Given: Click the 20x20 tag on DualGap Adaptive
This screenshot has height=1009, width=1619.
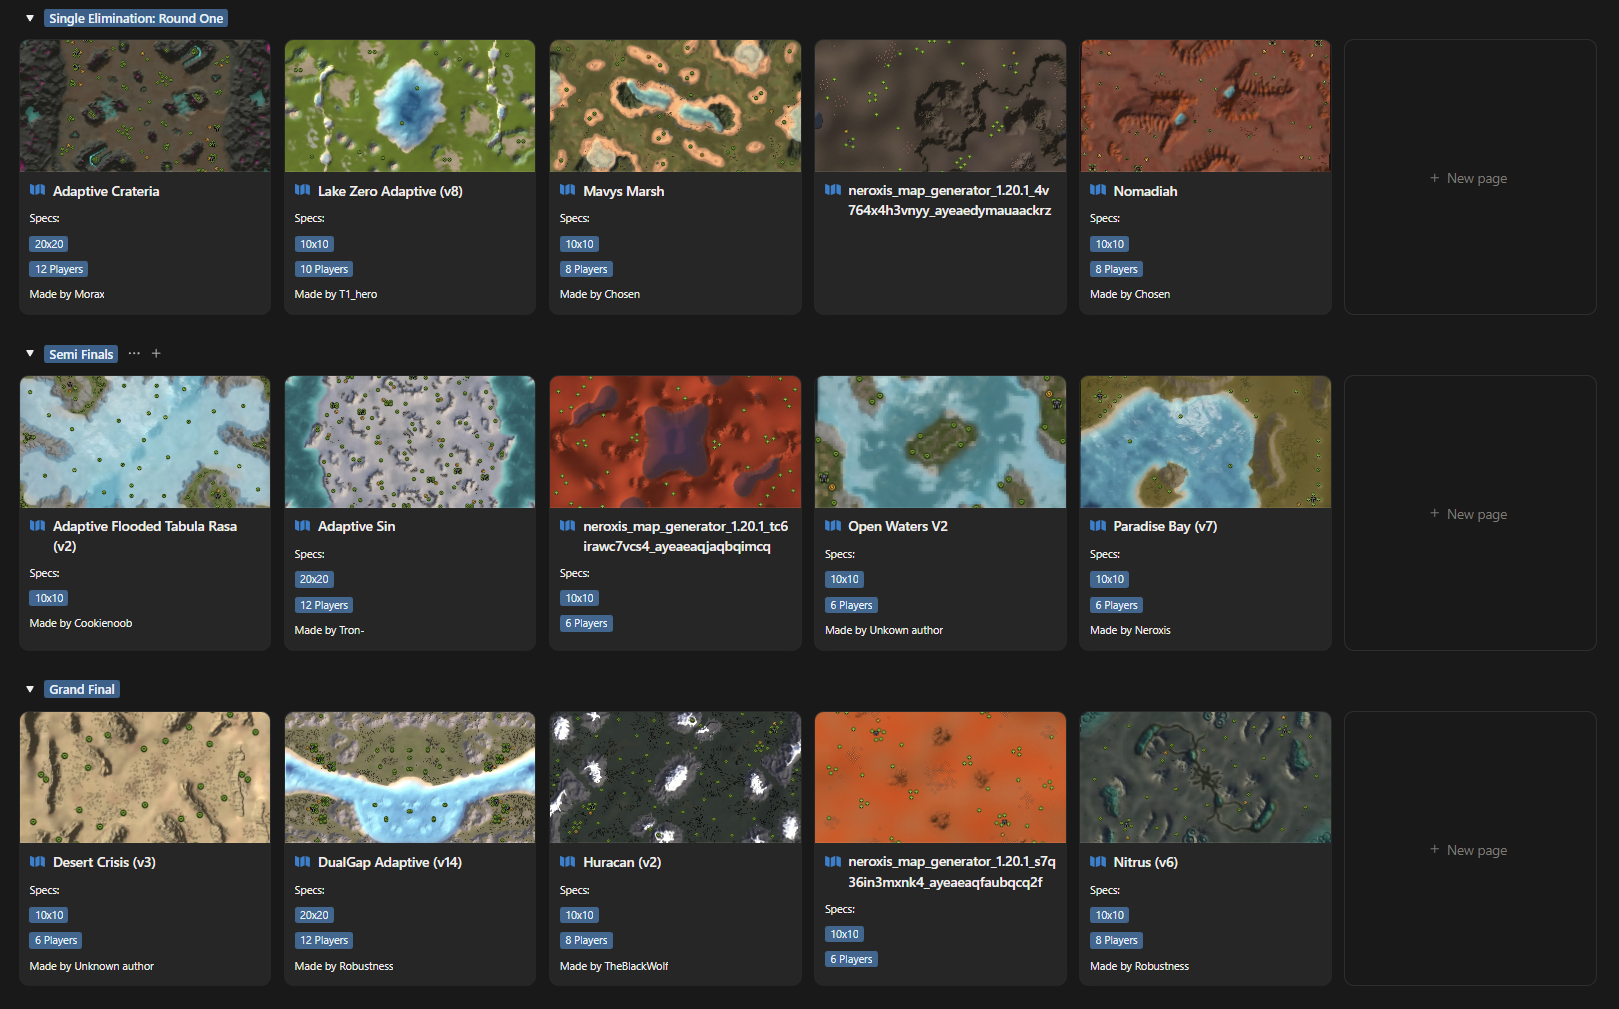Looking at the screenshot, I should [314, 915].
